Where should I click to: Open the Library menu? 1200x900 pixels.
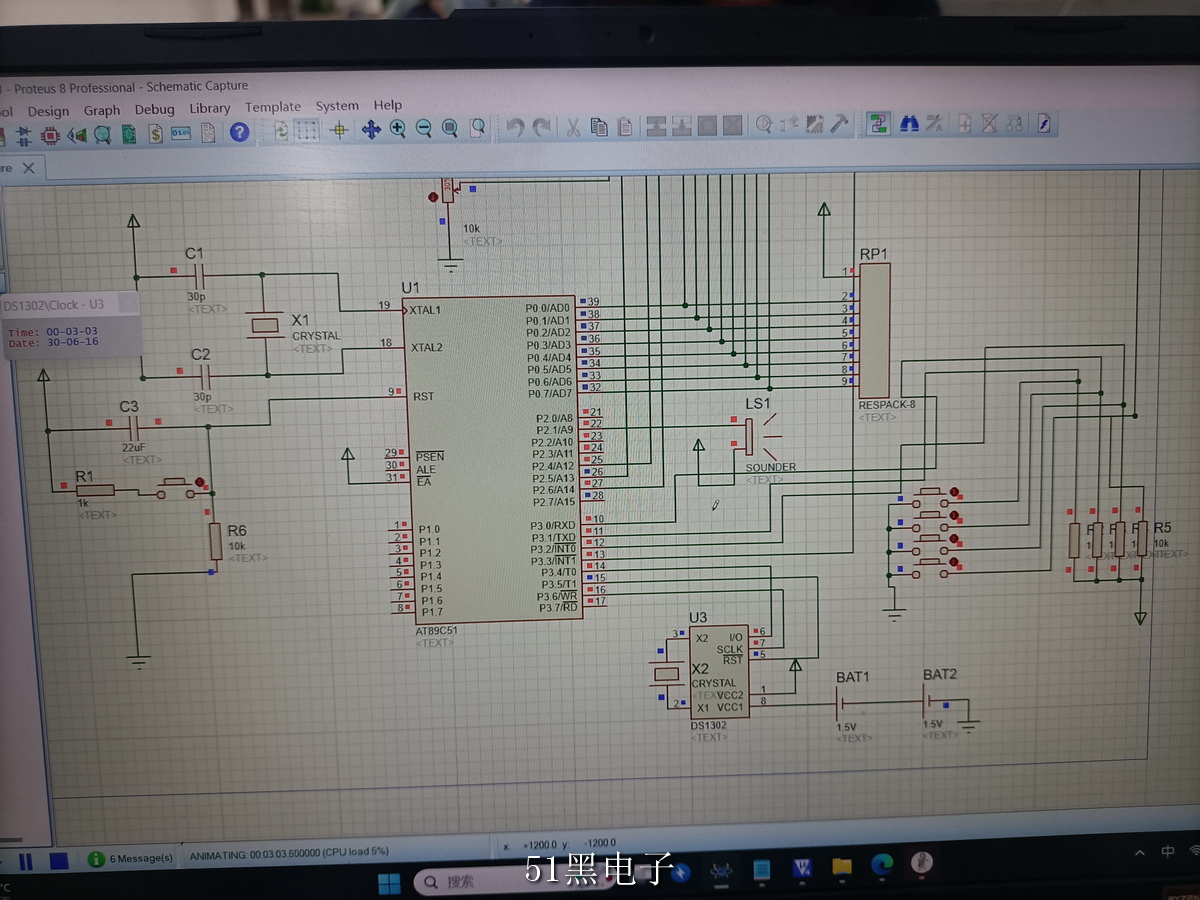[x=209, y=108]
